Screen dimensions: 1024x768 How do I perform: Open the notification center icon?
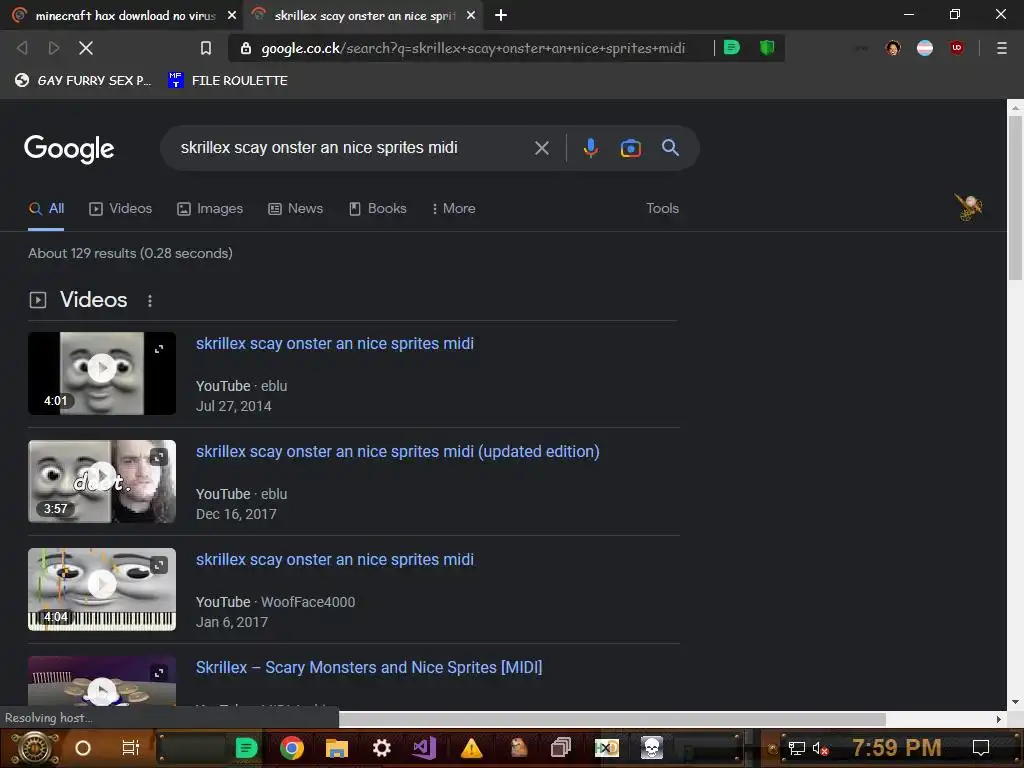(x=980, y=748)
